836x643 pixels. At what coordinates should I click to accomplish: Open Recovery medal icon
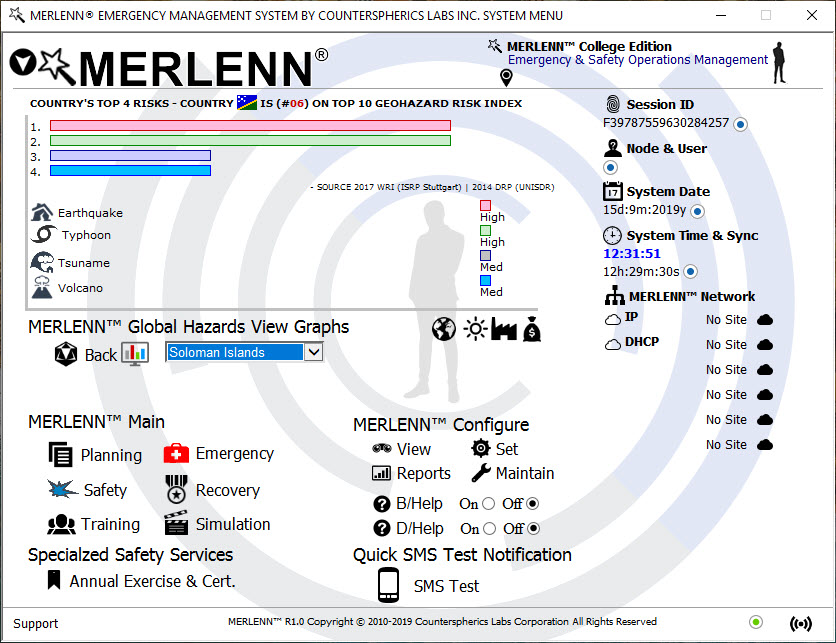coord(176,489)
